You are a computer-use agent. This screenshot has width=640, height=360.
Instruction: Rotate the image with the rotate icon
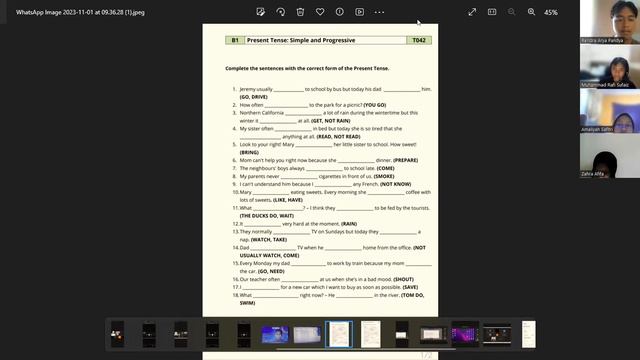point(280,12)
